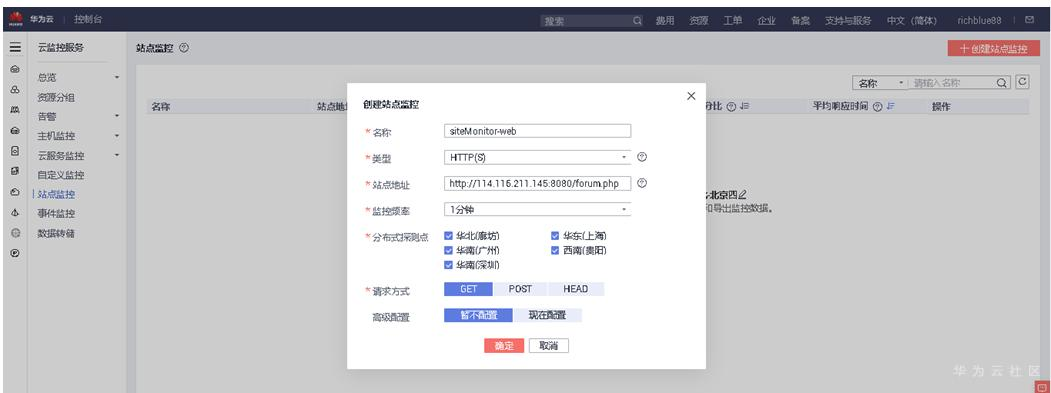Screen dimensions: 1051x393
Task: Click the help icon beside 类型 dropdown
Action: click(x=642, y=157)
